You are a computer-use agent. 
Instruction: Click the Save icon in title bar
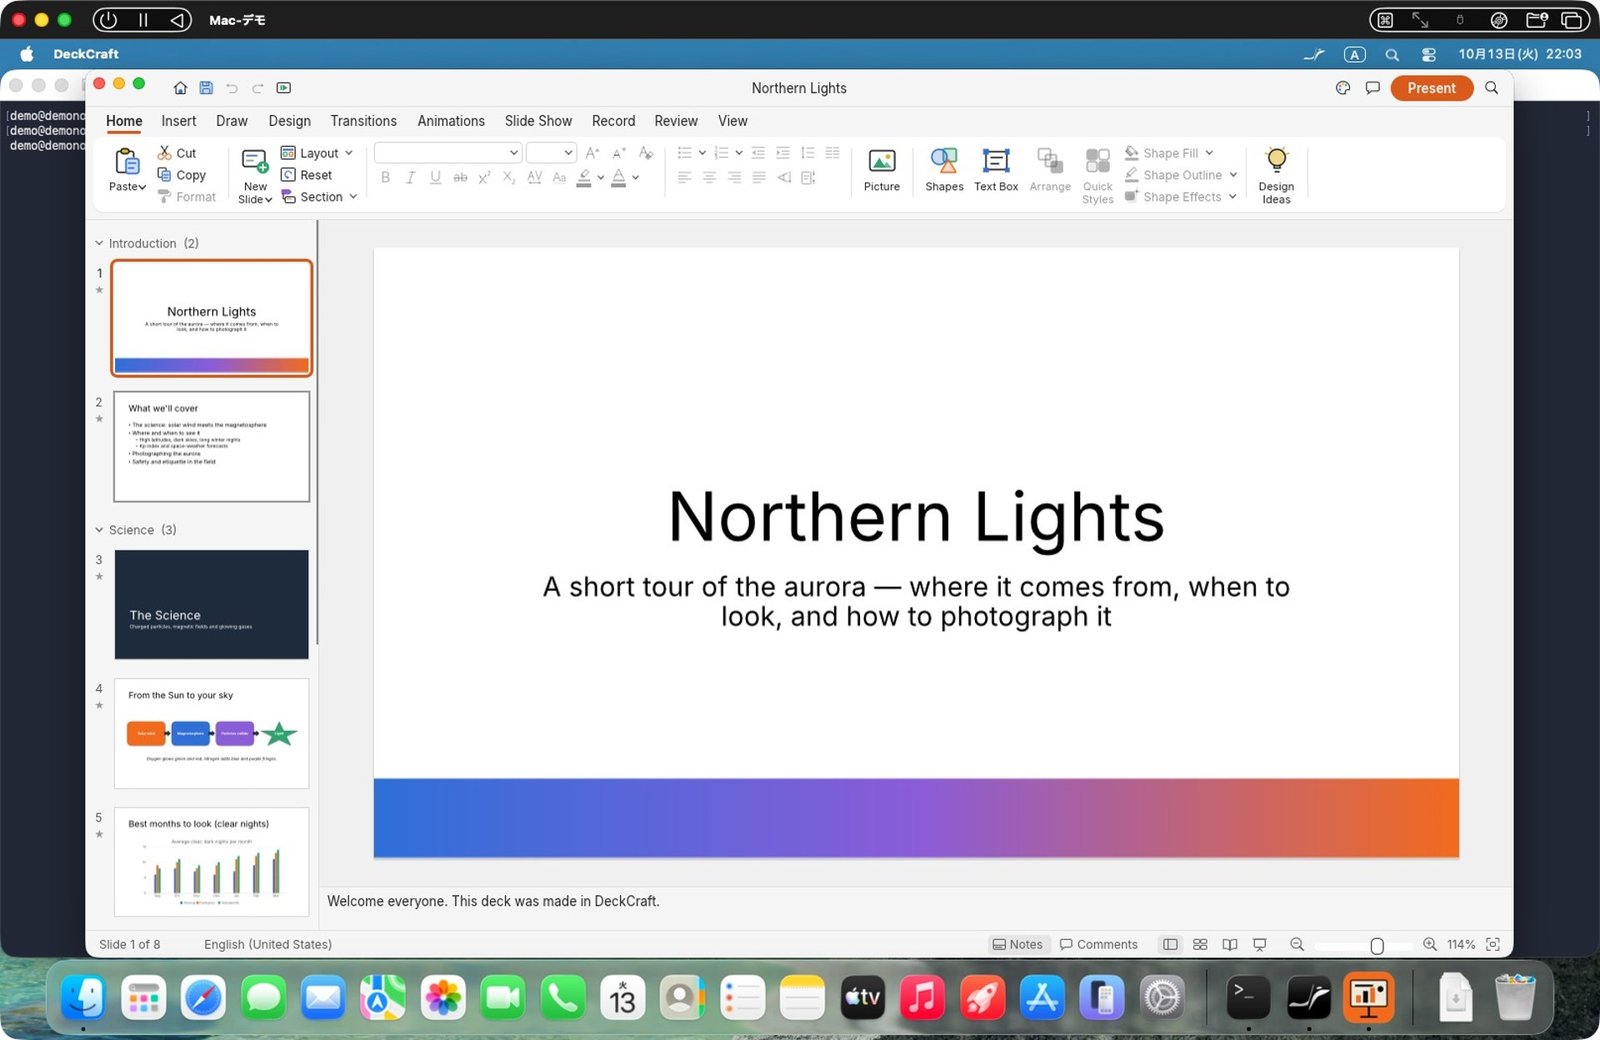[206, 88]
